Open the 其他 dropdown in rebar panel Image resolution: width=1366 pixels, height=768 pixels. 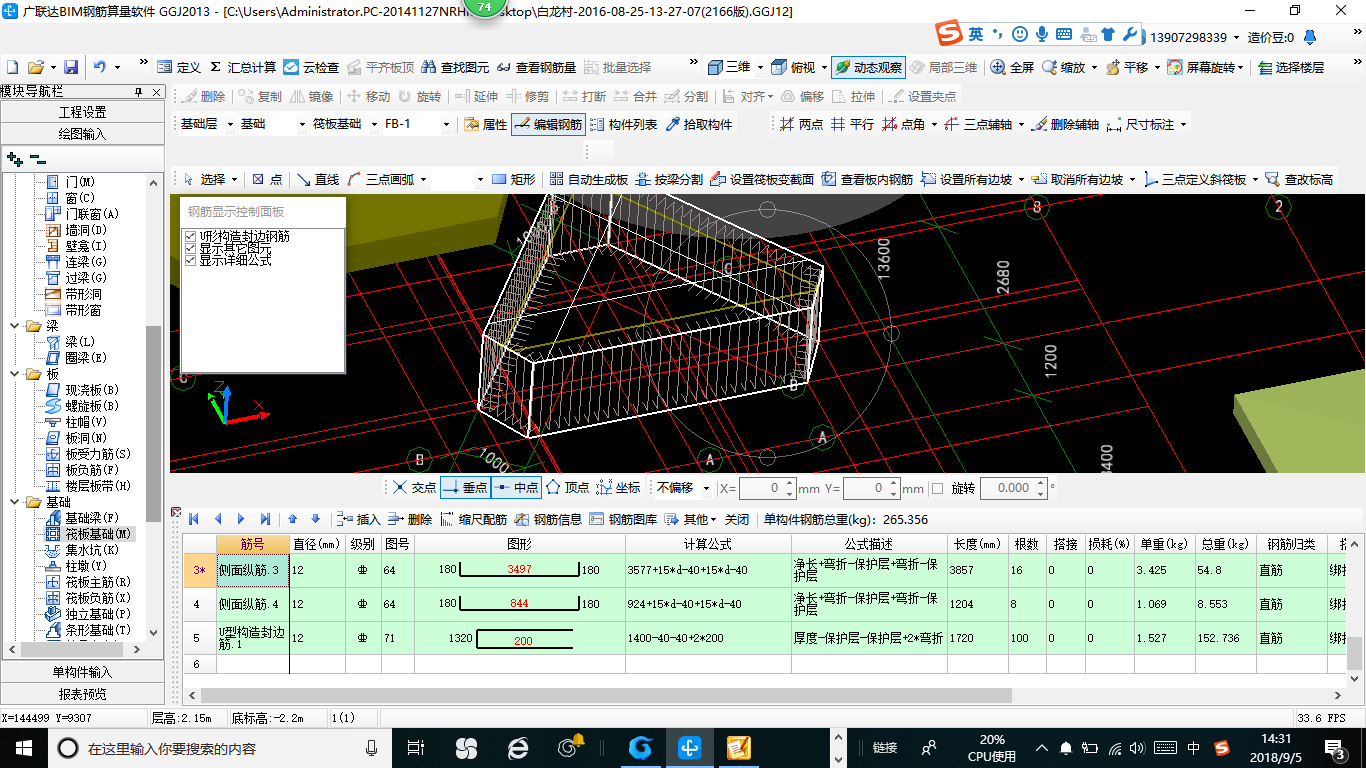pos(693,519)
